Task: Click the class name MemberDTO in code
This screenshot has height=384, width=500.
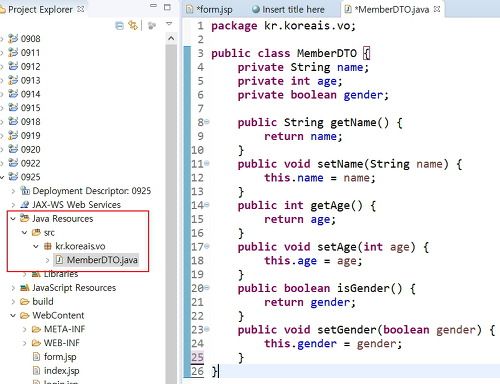Action: point(327,53)
